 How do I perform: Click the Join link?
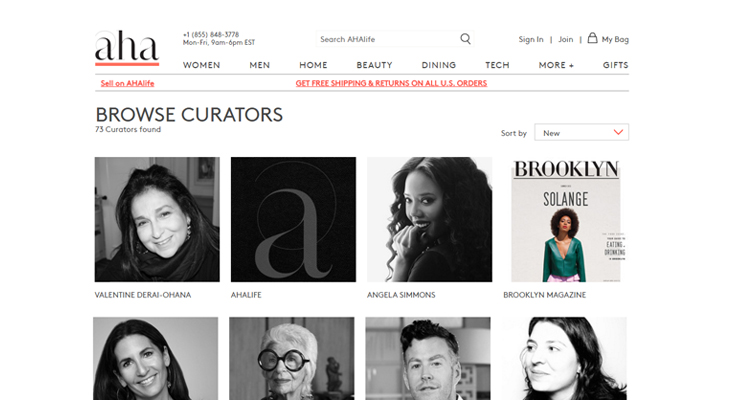point(566,40)
